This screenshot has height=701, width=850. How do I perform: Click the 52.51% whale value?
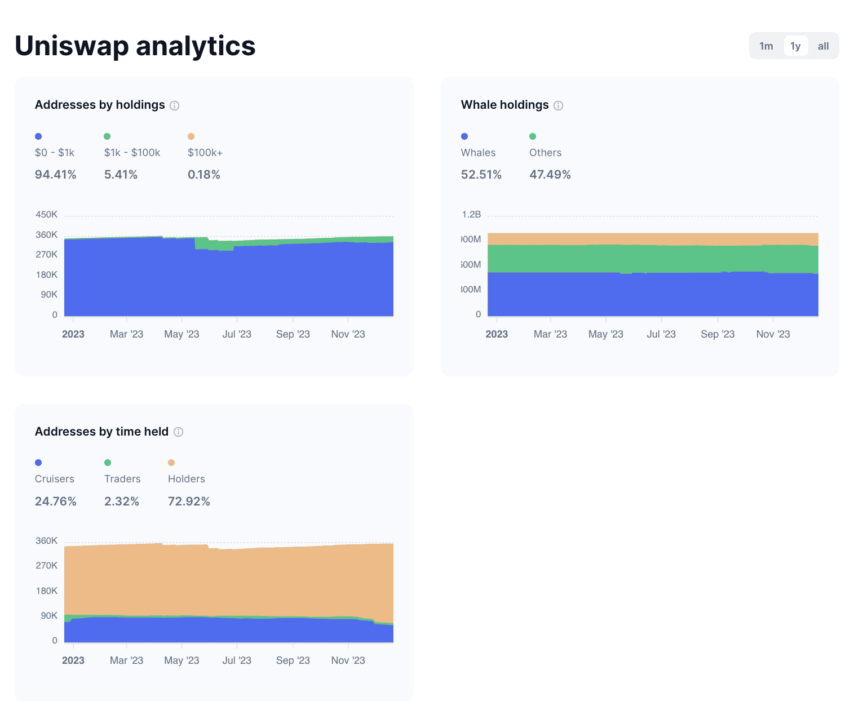pos(481,175)
